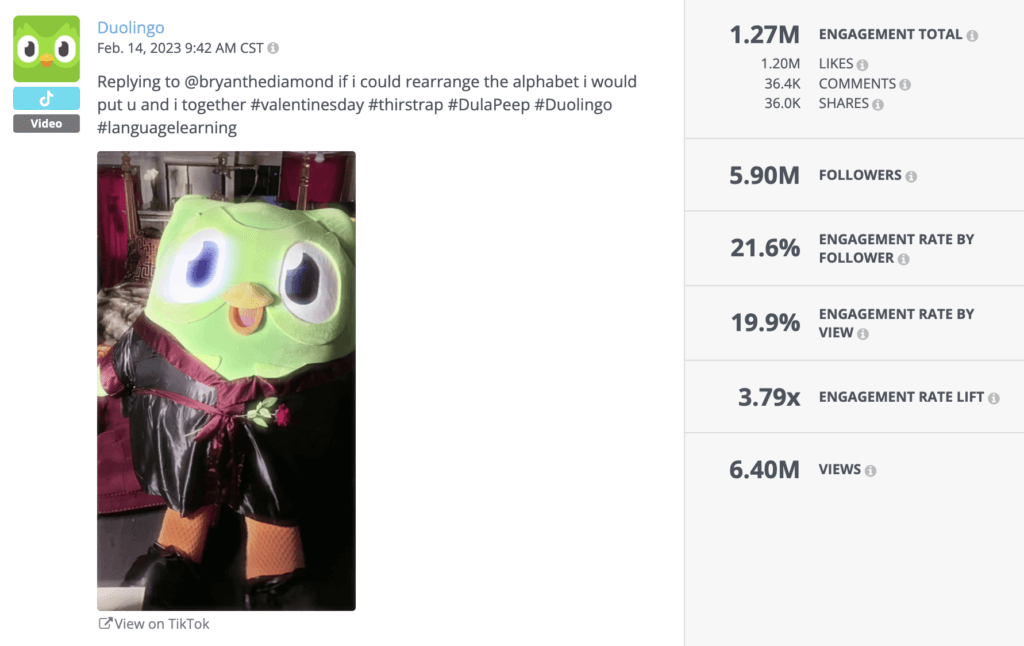Open the info icon next to Followers
The height and width of the screenshot is (646, 1024).
click(911, 176)
